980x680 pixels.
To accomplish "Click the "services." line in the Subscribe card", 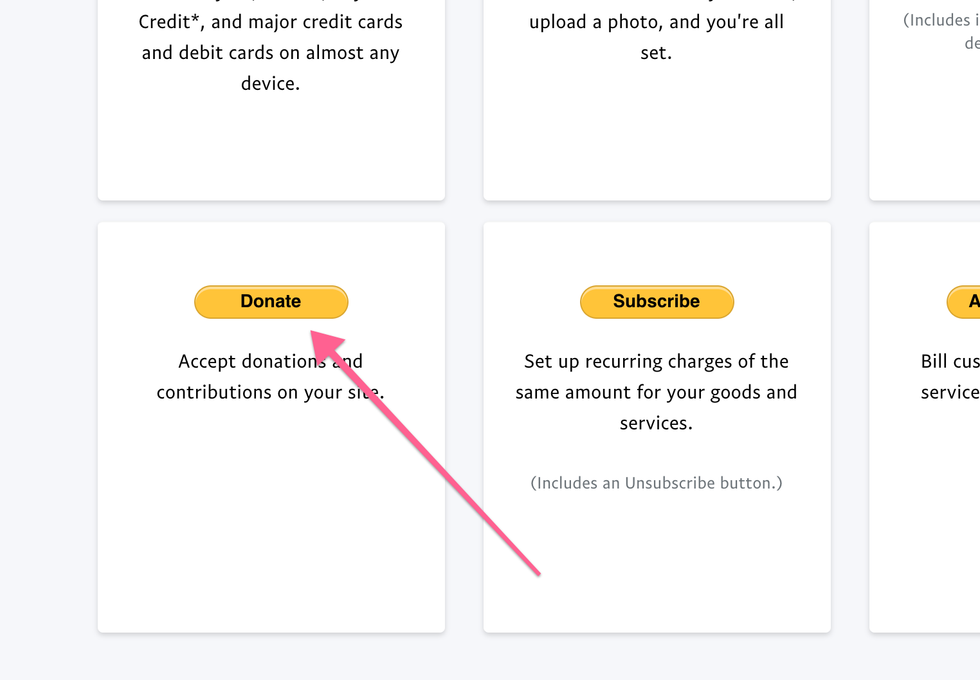I will coord(656,423).
